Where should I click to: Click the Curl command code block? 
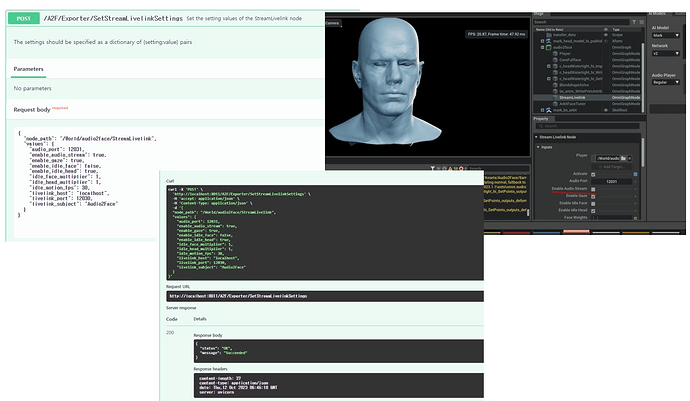[x=325, y=232]
